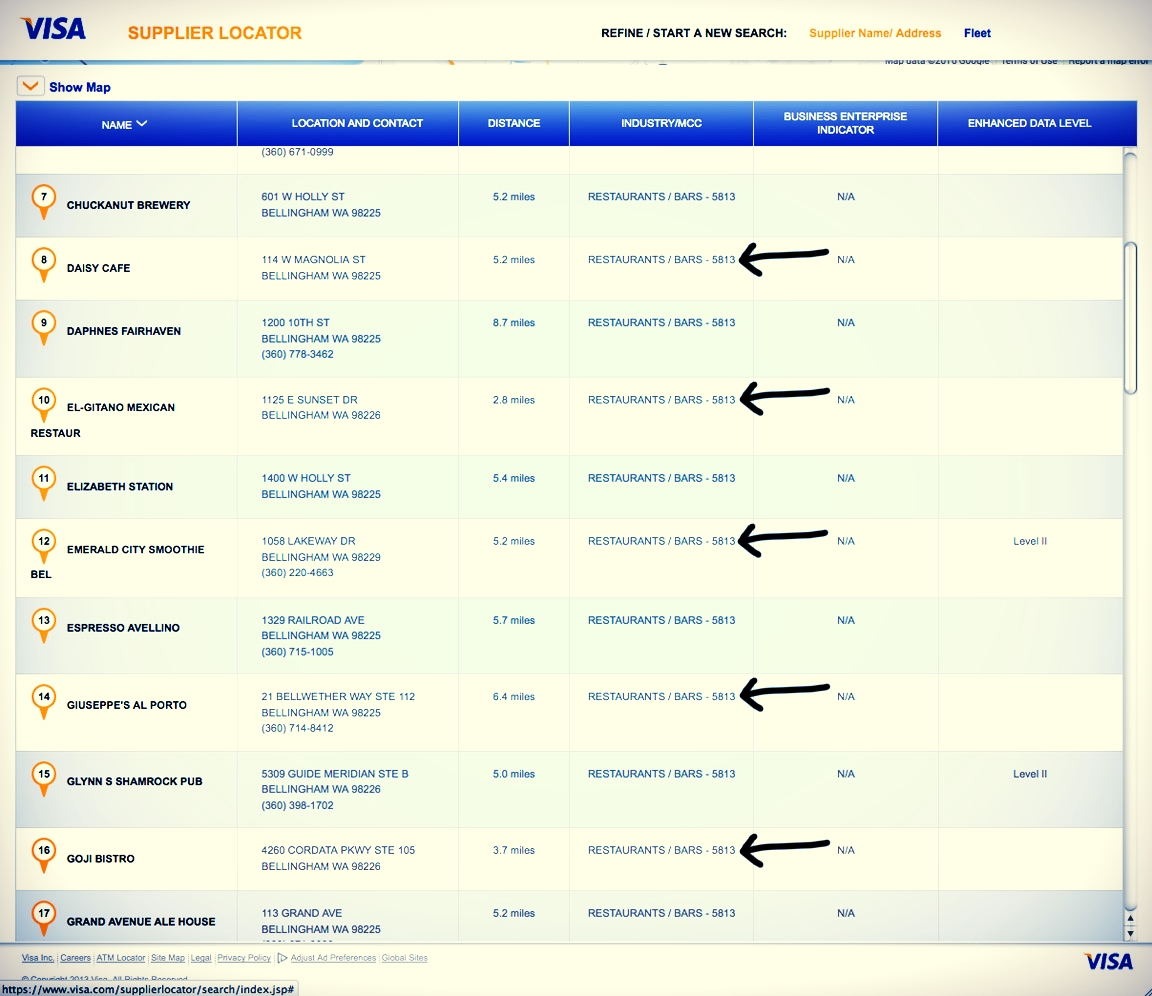Open the Site Map footer link
The width and height of the screenshot is (1152, 996).
(168, 958)
